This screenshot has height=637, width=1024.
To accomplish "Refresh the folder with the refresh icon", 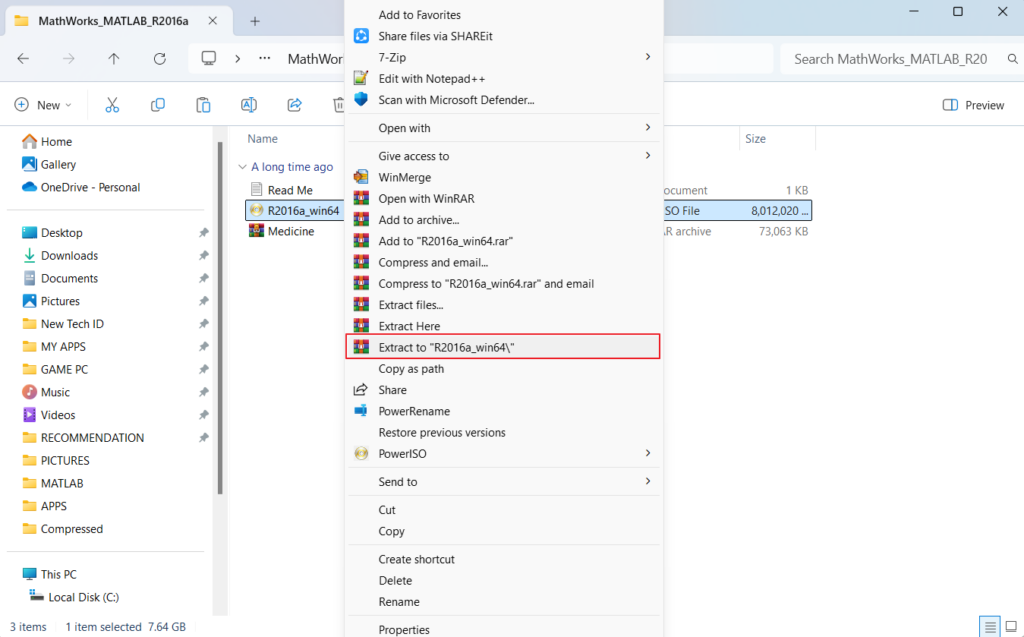I will pyautogui.click(x=160, y=58).
